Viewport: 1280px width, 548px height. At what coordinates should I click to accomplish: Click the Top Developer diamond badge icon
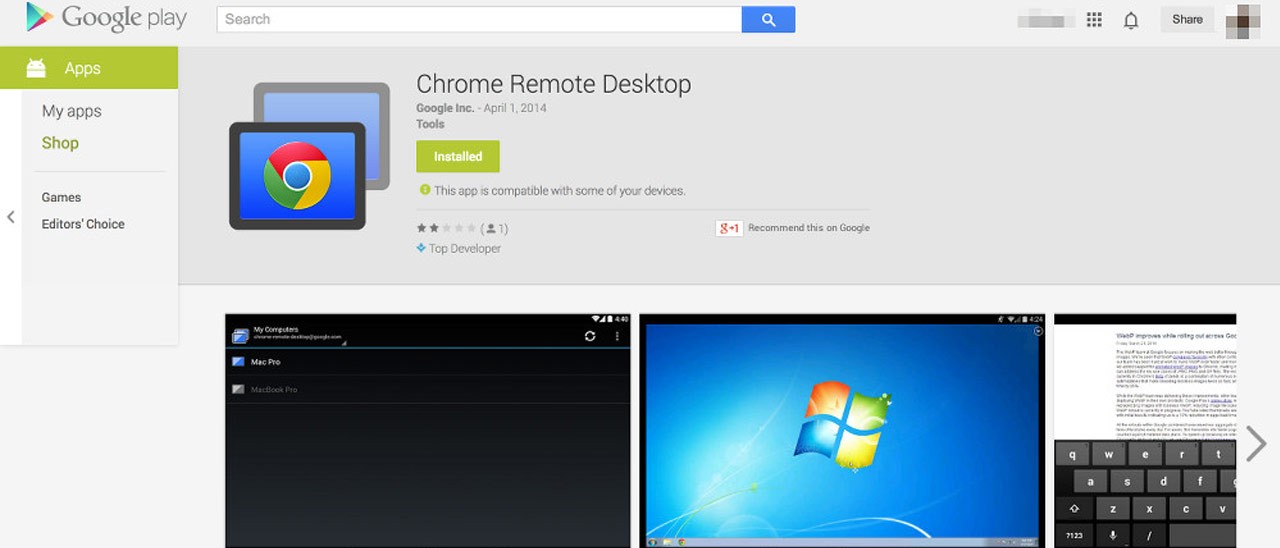point(421,248)
